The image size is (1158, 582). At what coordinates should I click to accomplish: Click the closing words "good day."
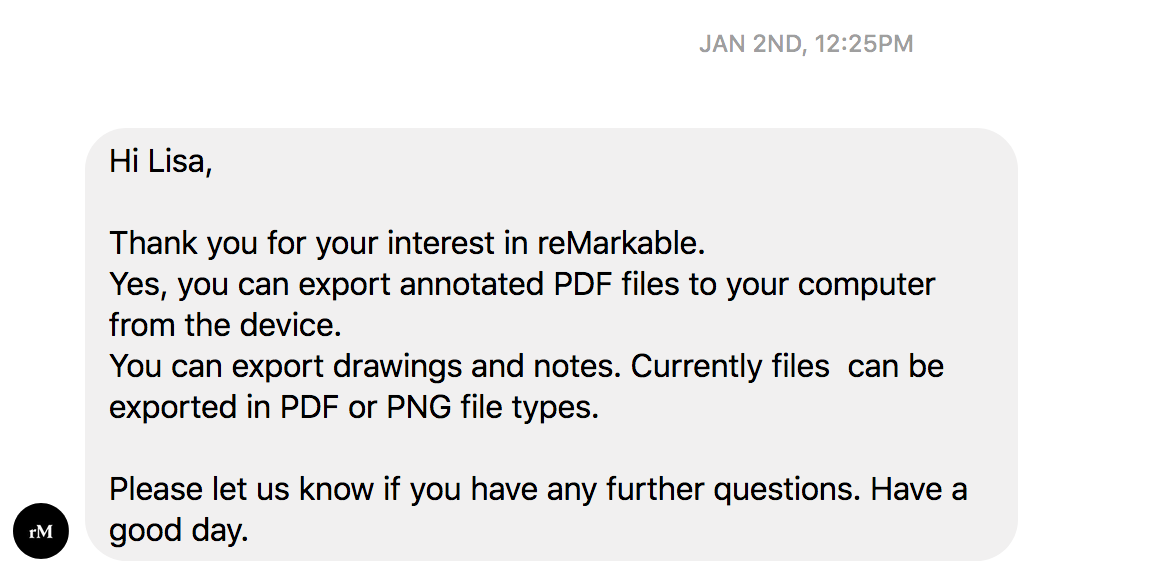pyautogui.click(x=179, y=530)
